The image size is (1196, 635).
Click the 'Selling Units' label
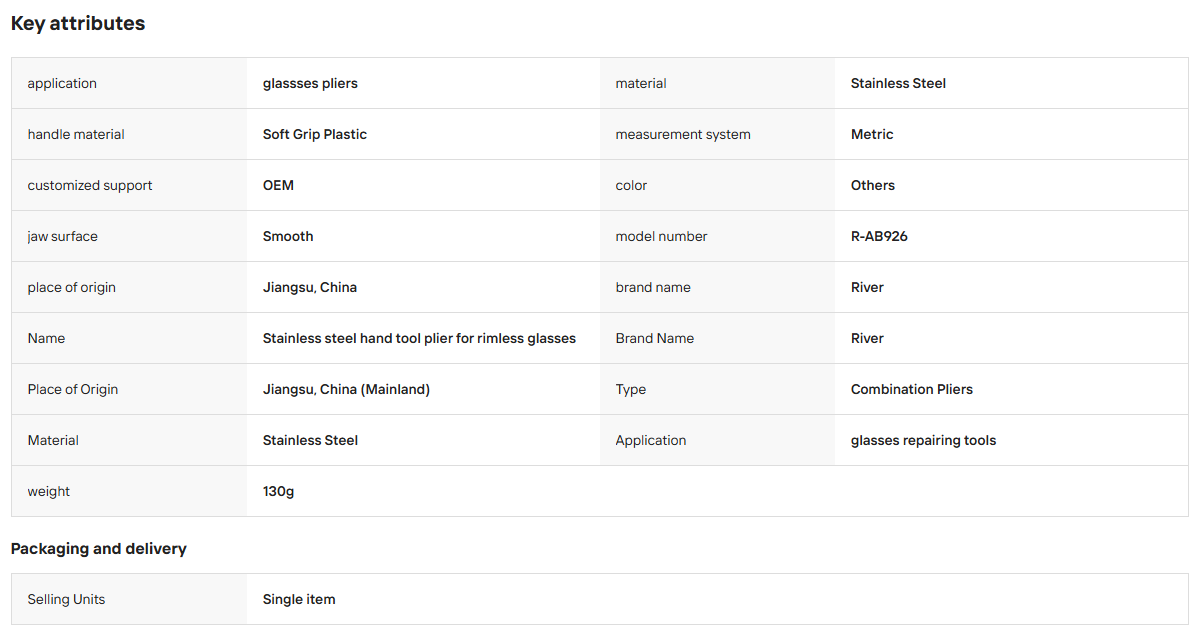pos(66,599)
